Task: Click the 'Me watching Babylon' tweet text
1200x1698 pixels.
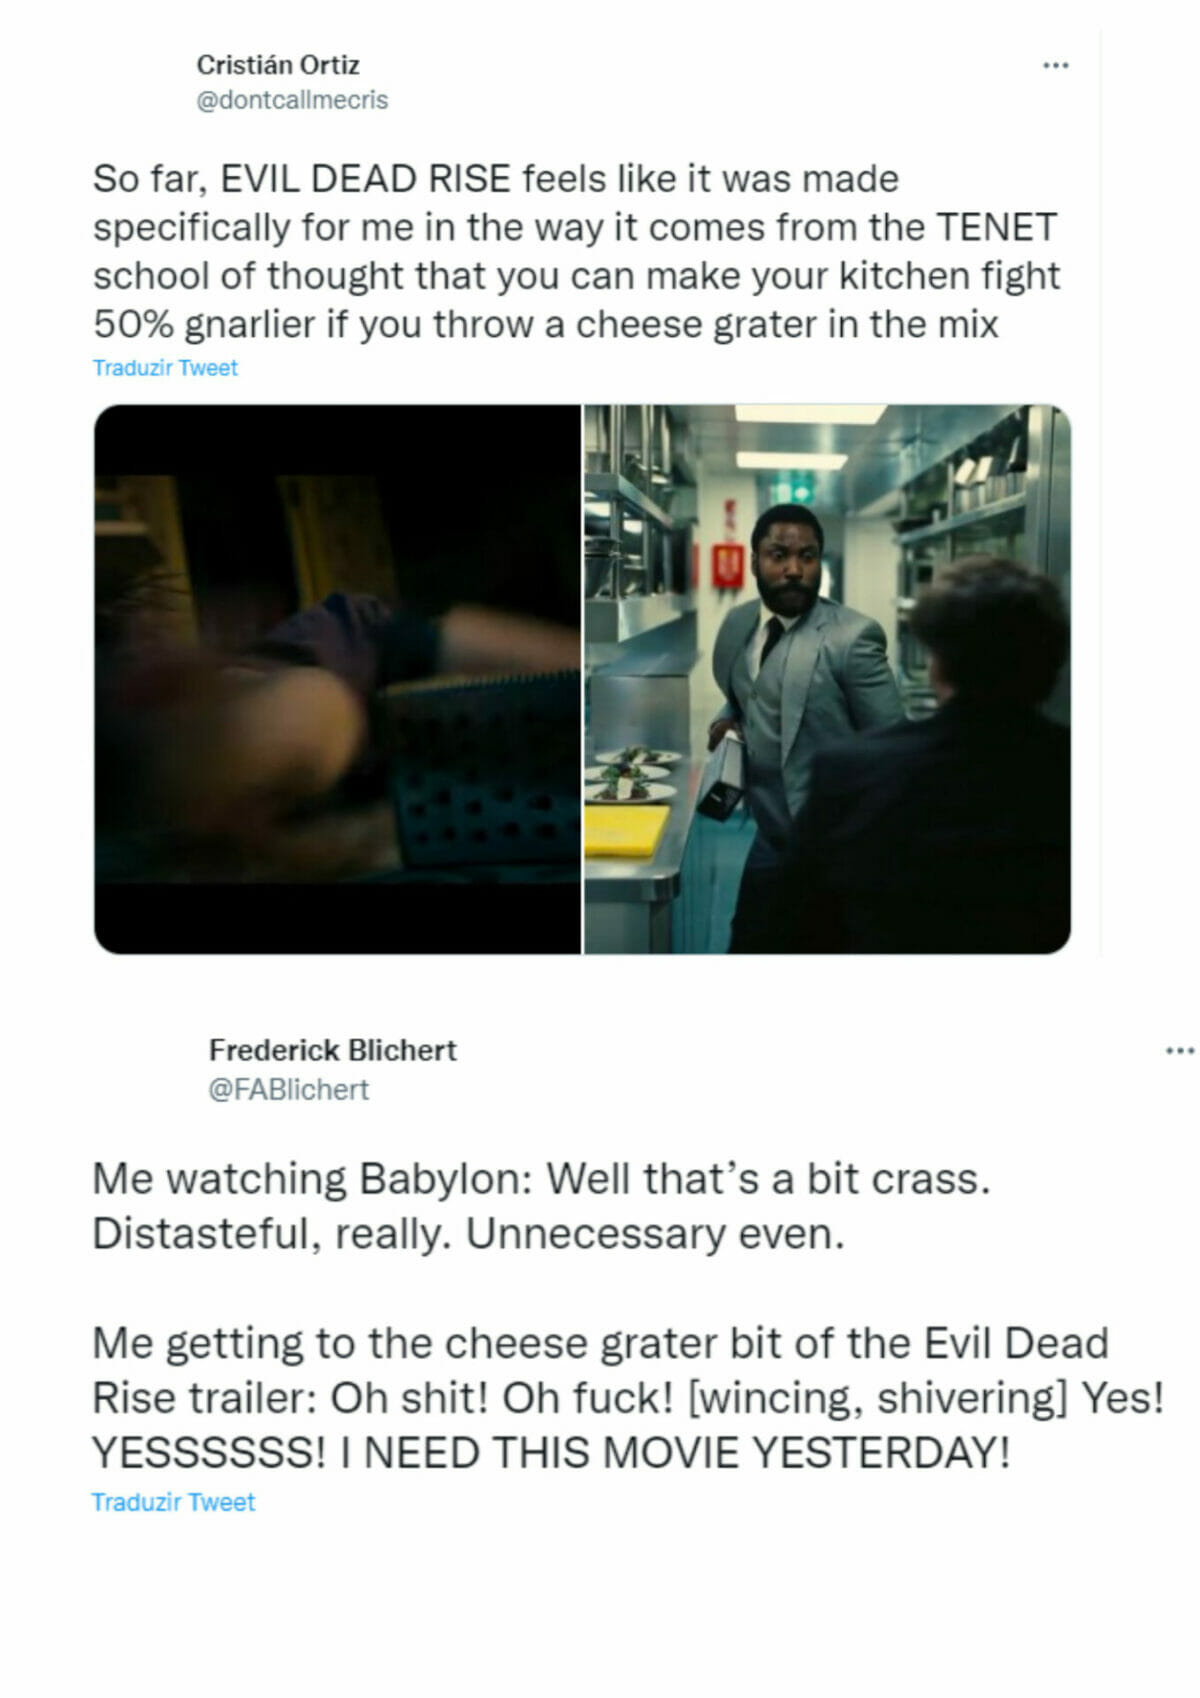Action: (541, 1206)
